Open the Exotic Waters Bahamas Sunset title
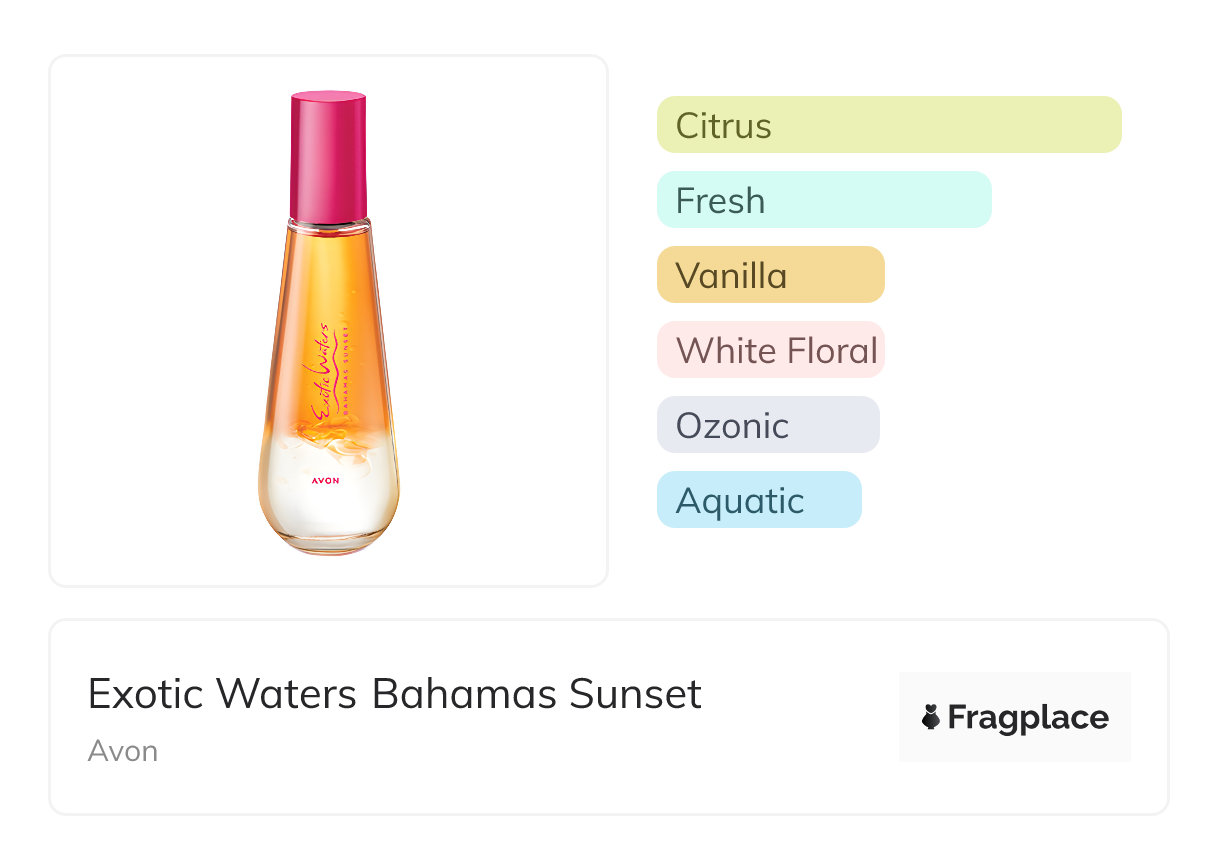The width and height of the screenshot is (1218, 864). coord(394,694)
